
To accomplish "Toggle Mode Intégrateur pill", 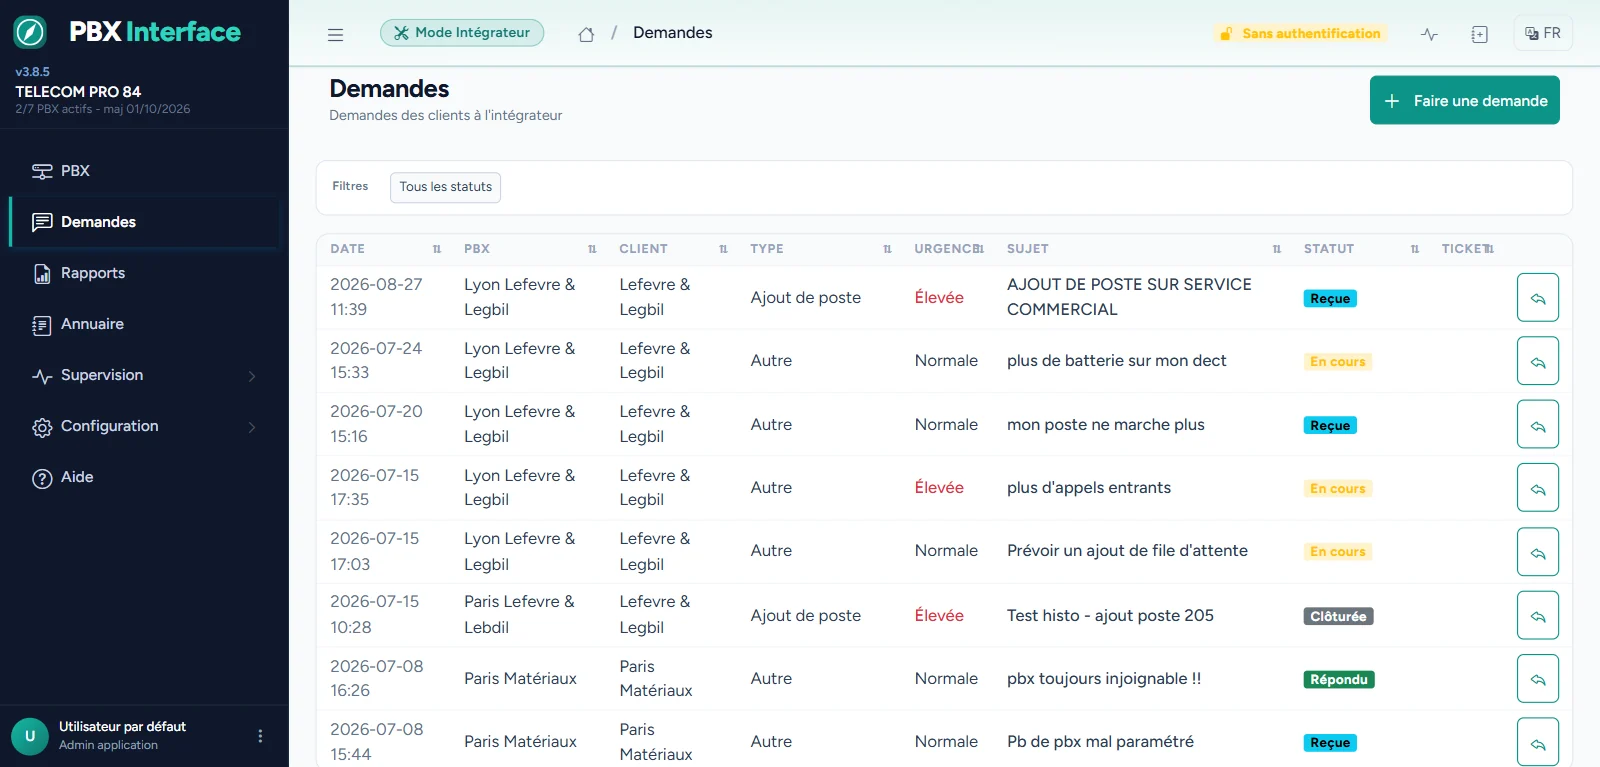I will (462, 33).
